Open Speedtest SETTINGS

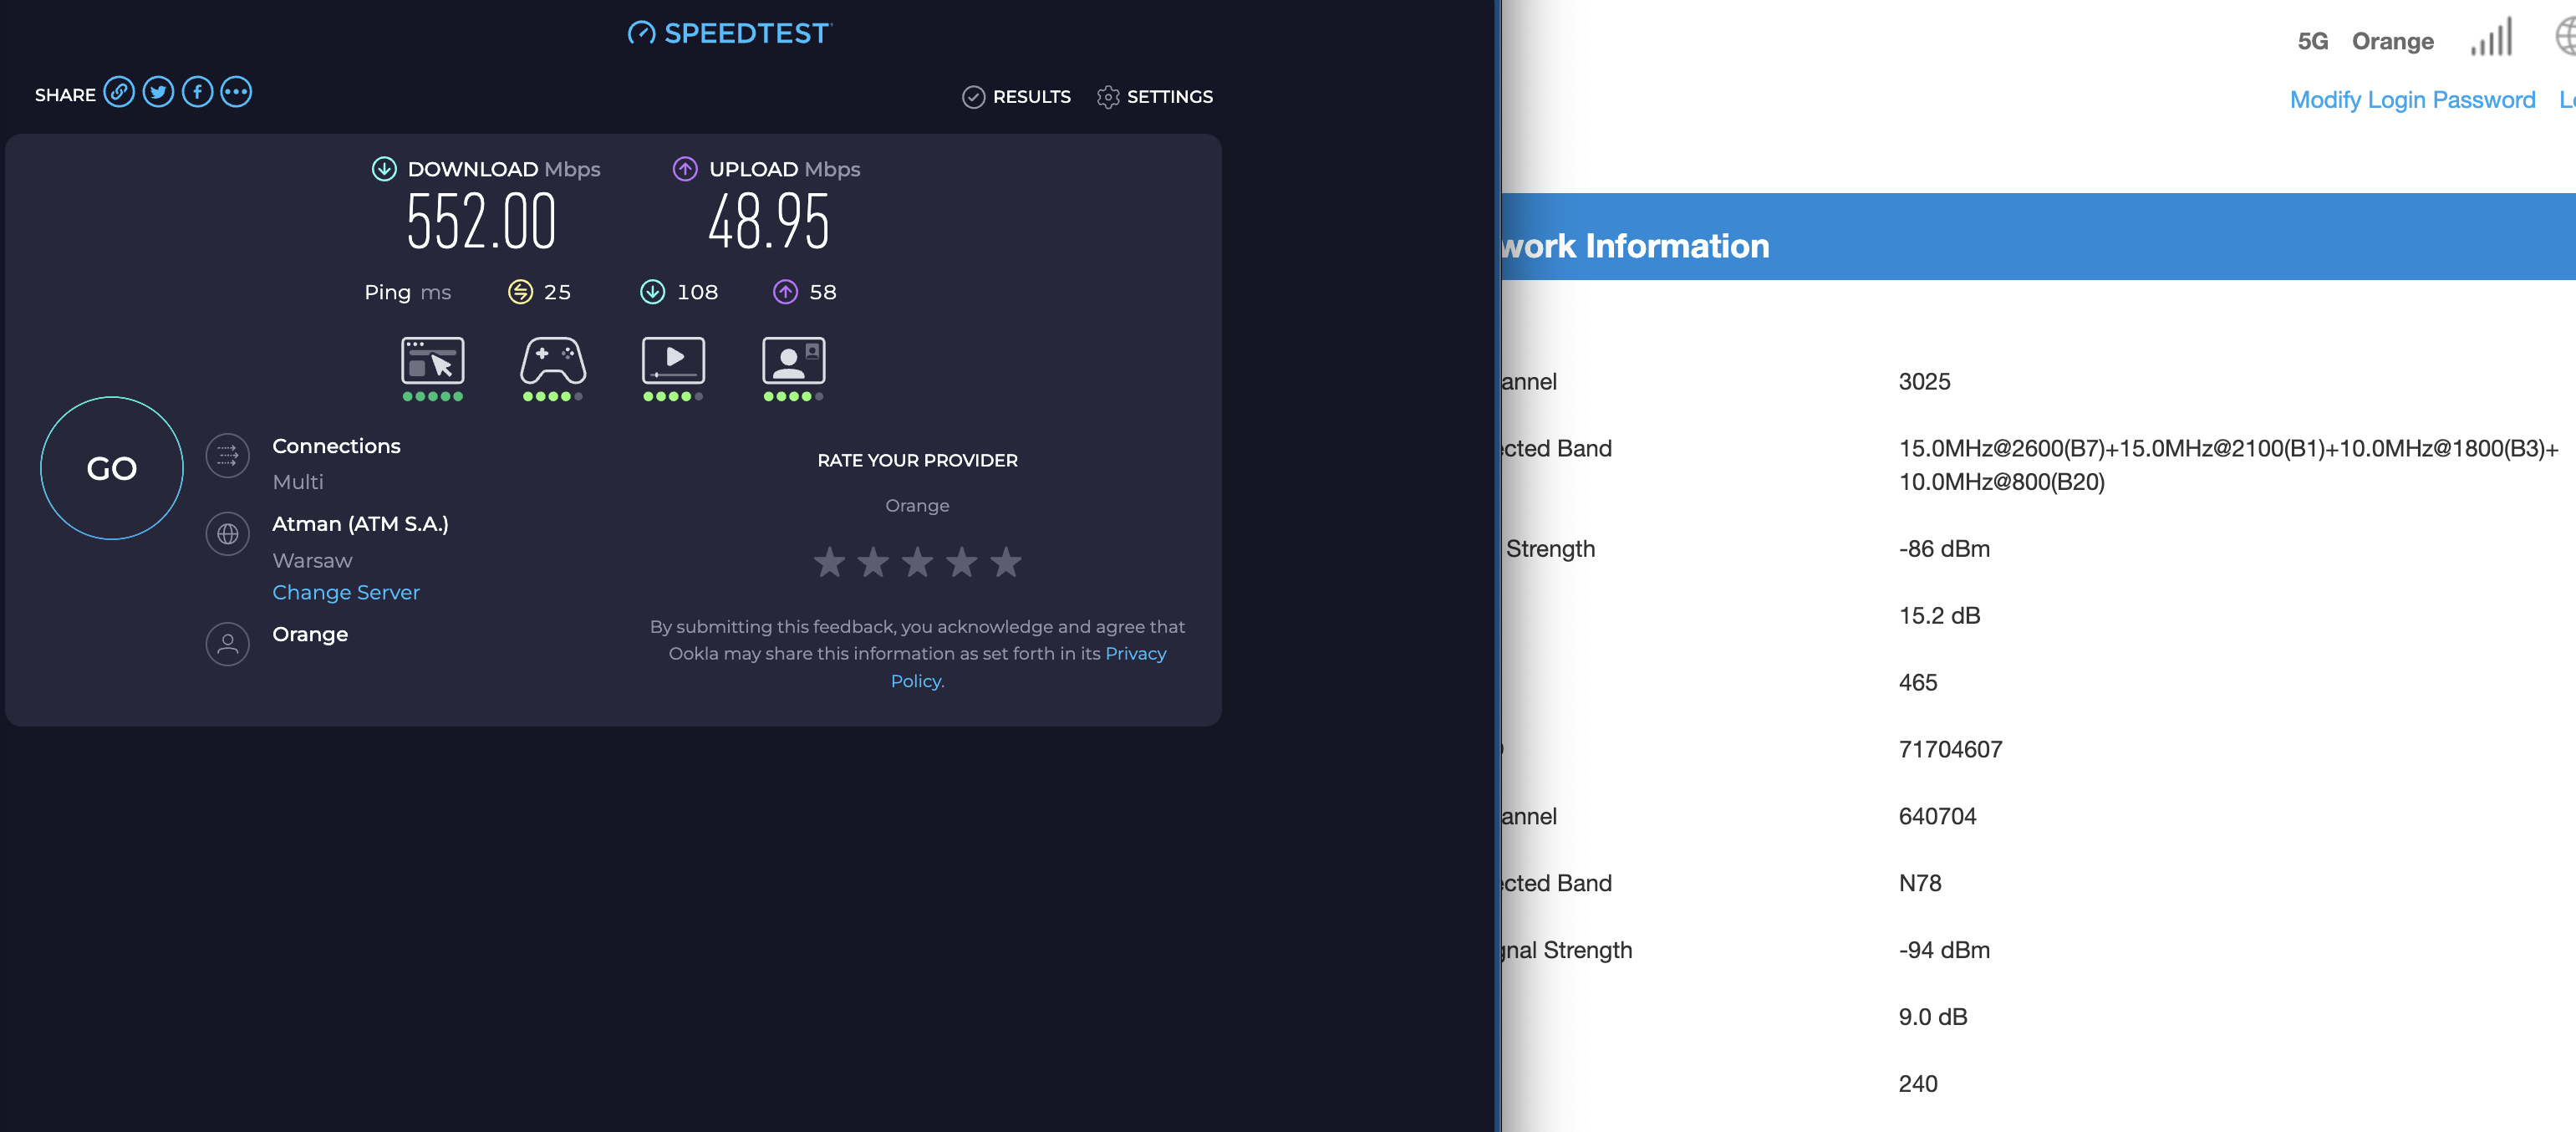pyautogui.click(x=1155, y=97)
